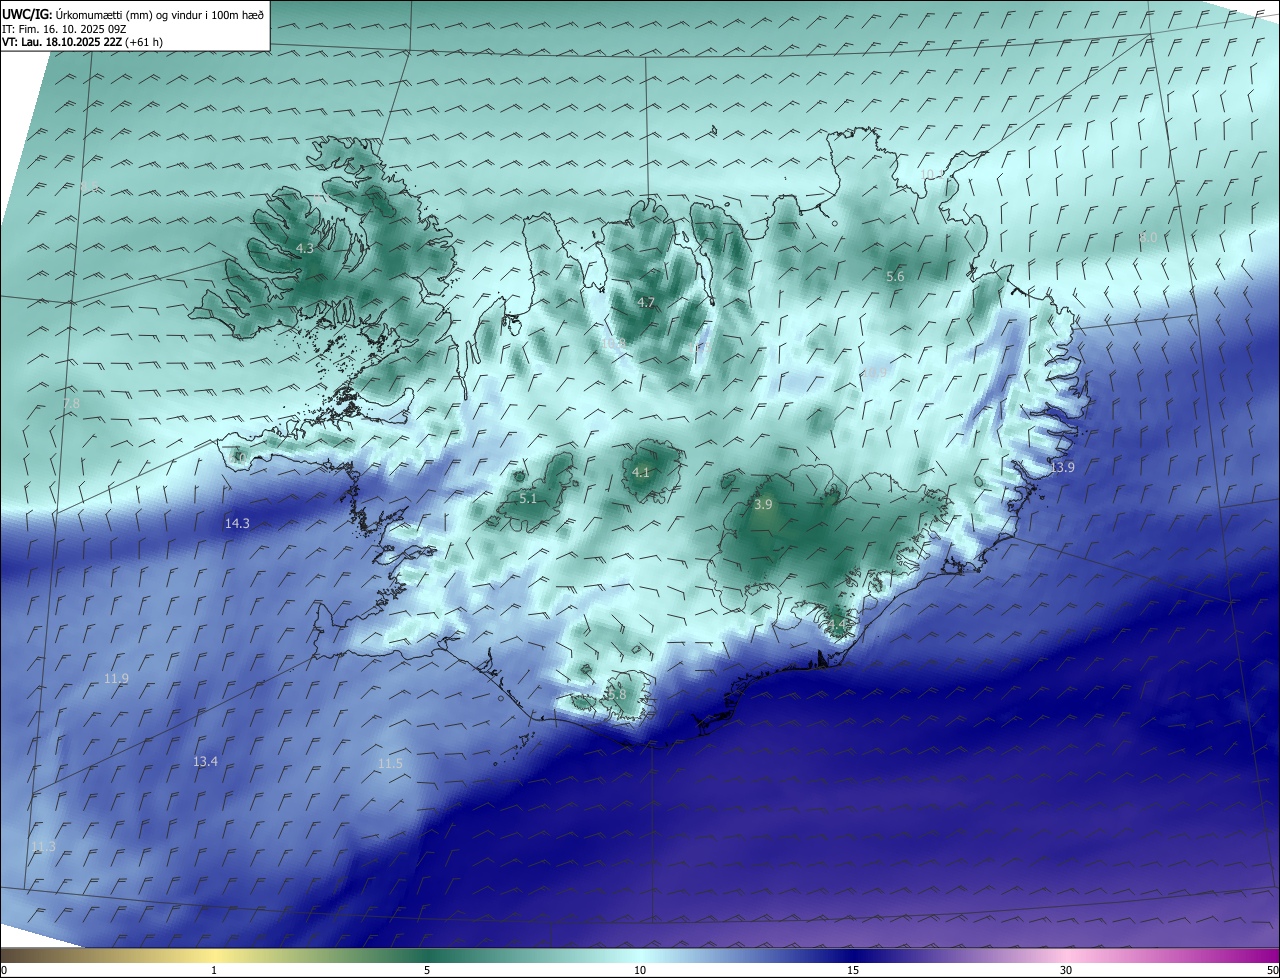This screenshot has height=978, width=1280.
Task: Click the color scale tick labeled 0
Action: (4, 970)
